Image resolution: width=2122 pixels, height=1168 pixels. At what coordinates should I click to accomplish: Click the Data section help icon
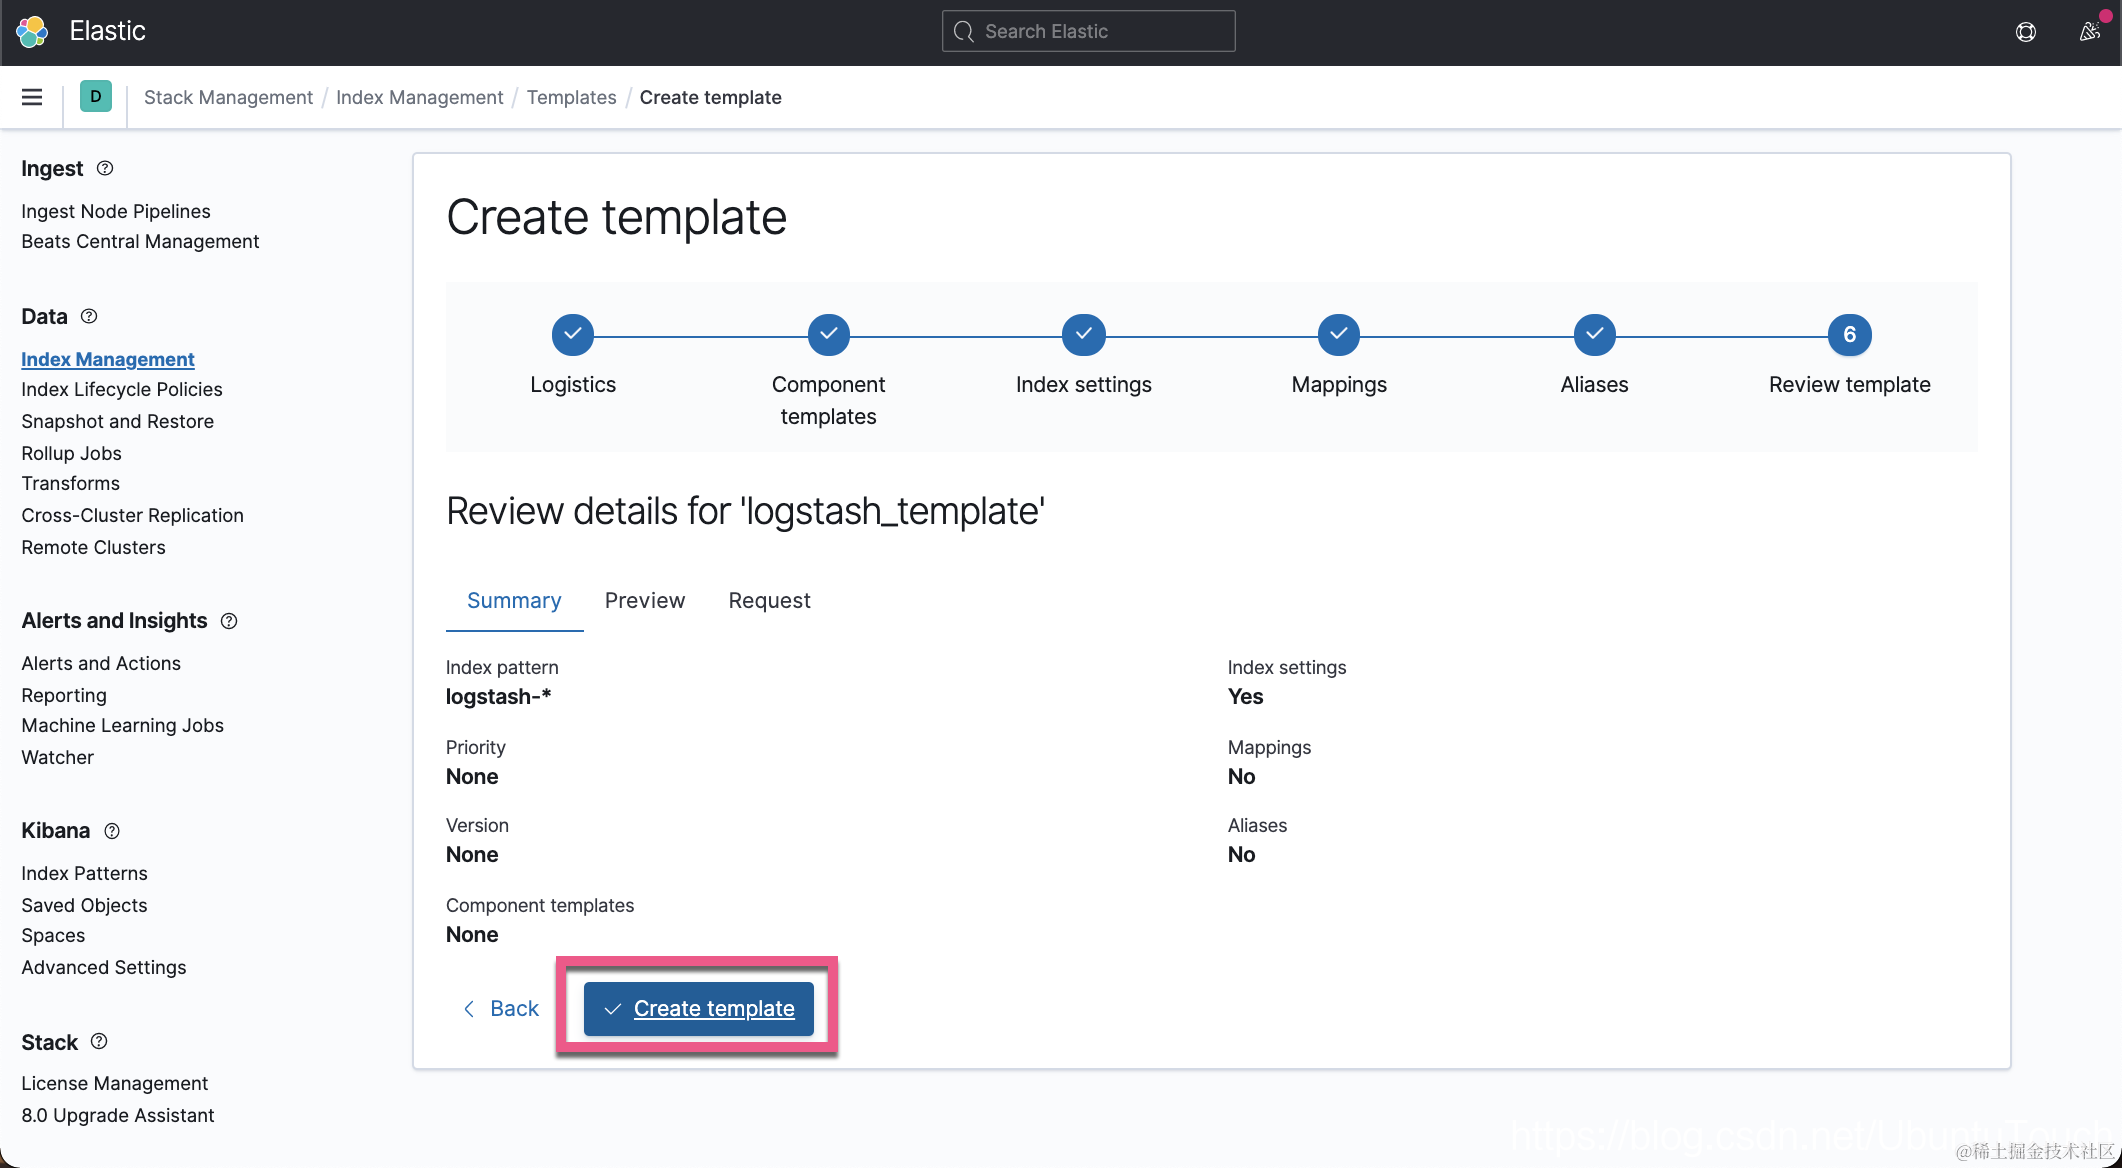(89, 316)
